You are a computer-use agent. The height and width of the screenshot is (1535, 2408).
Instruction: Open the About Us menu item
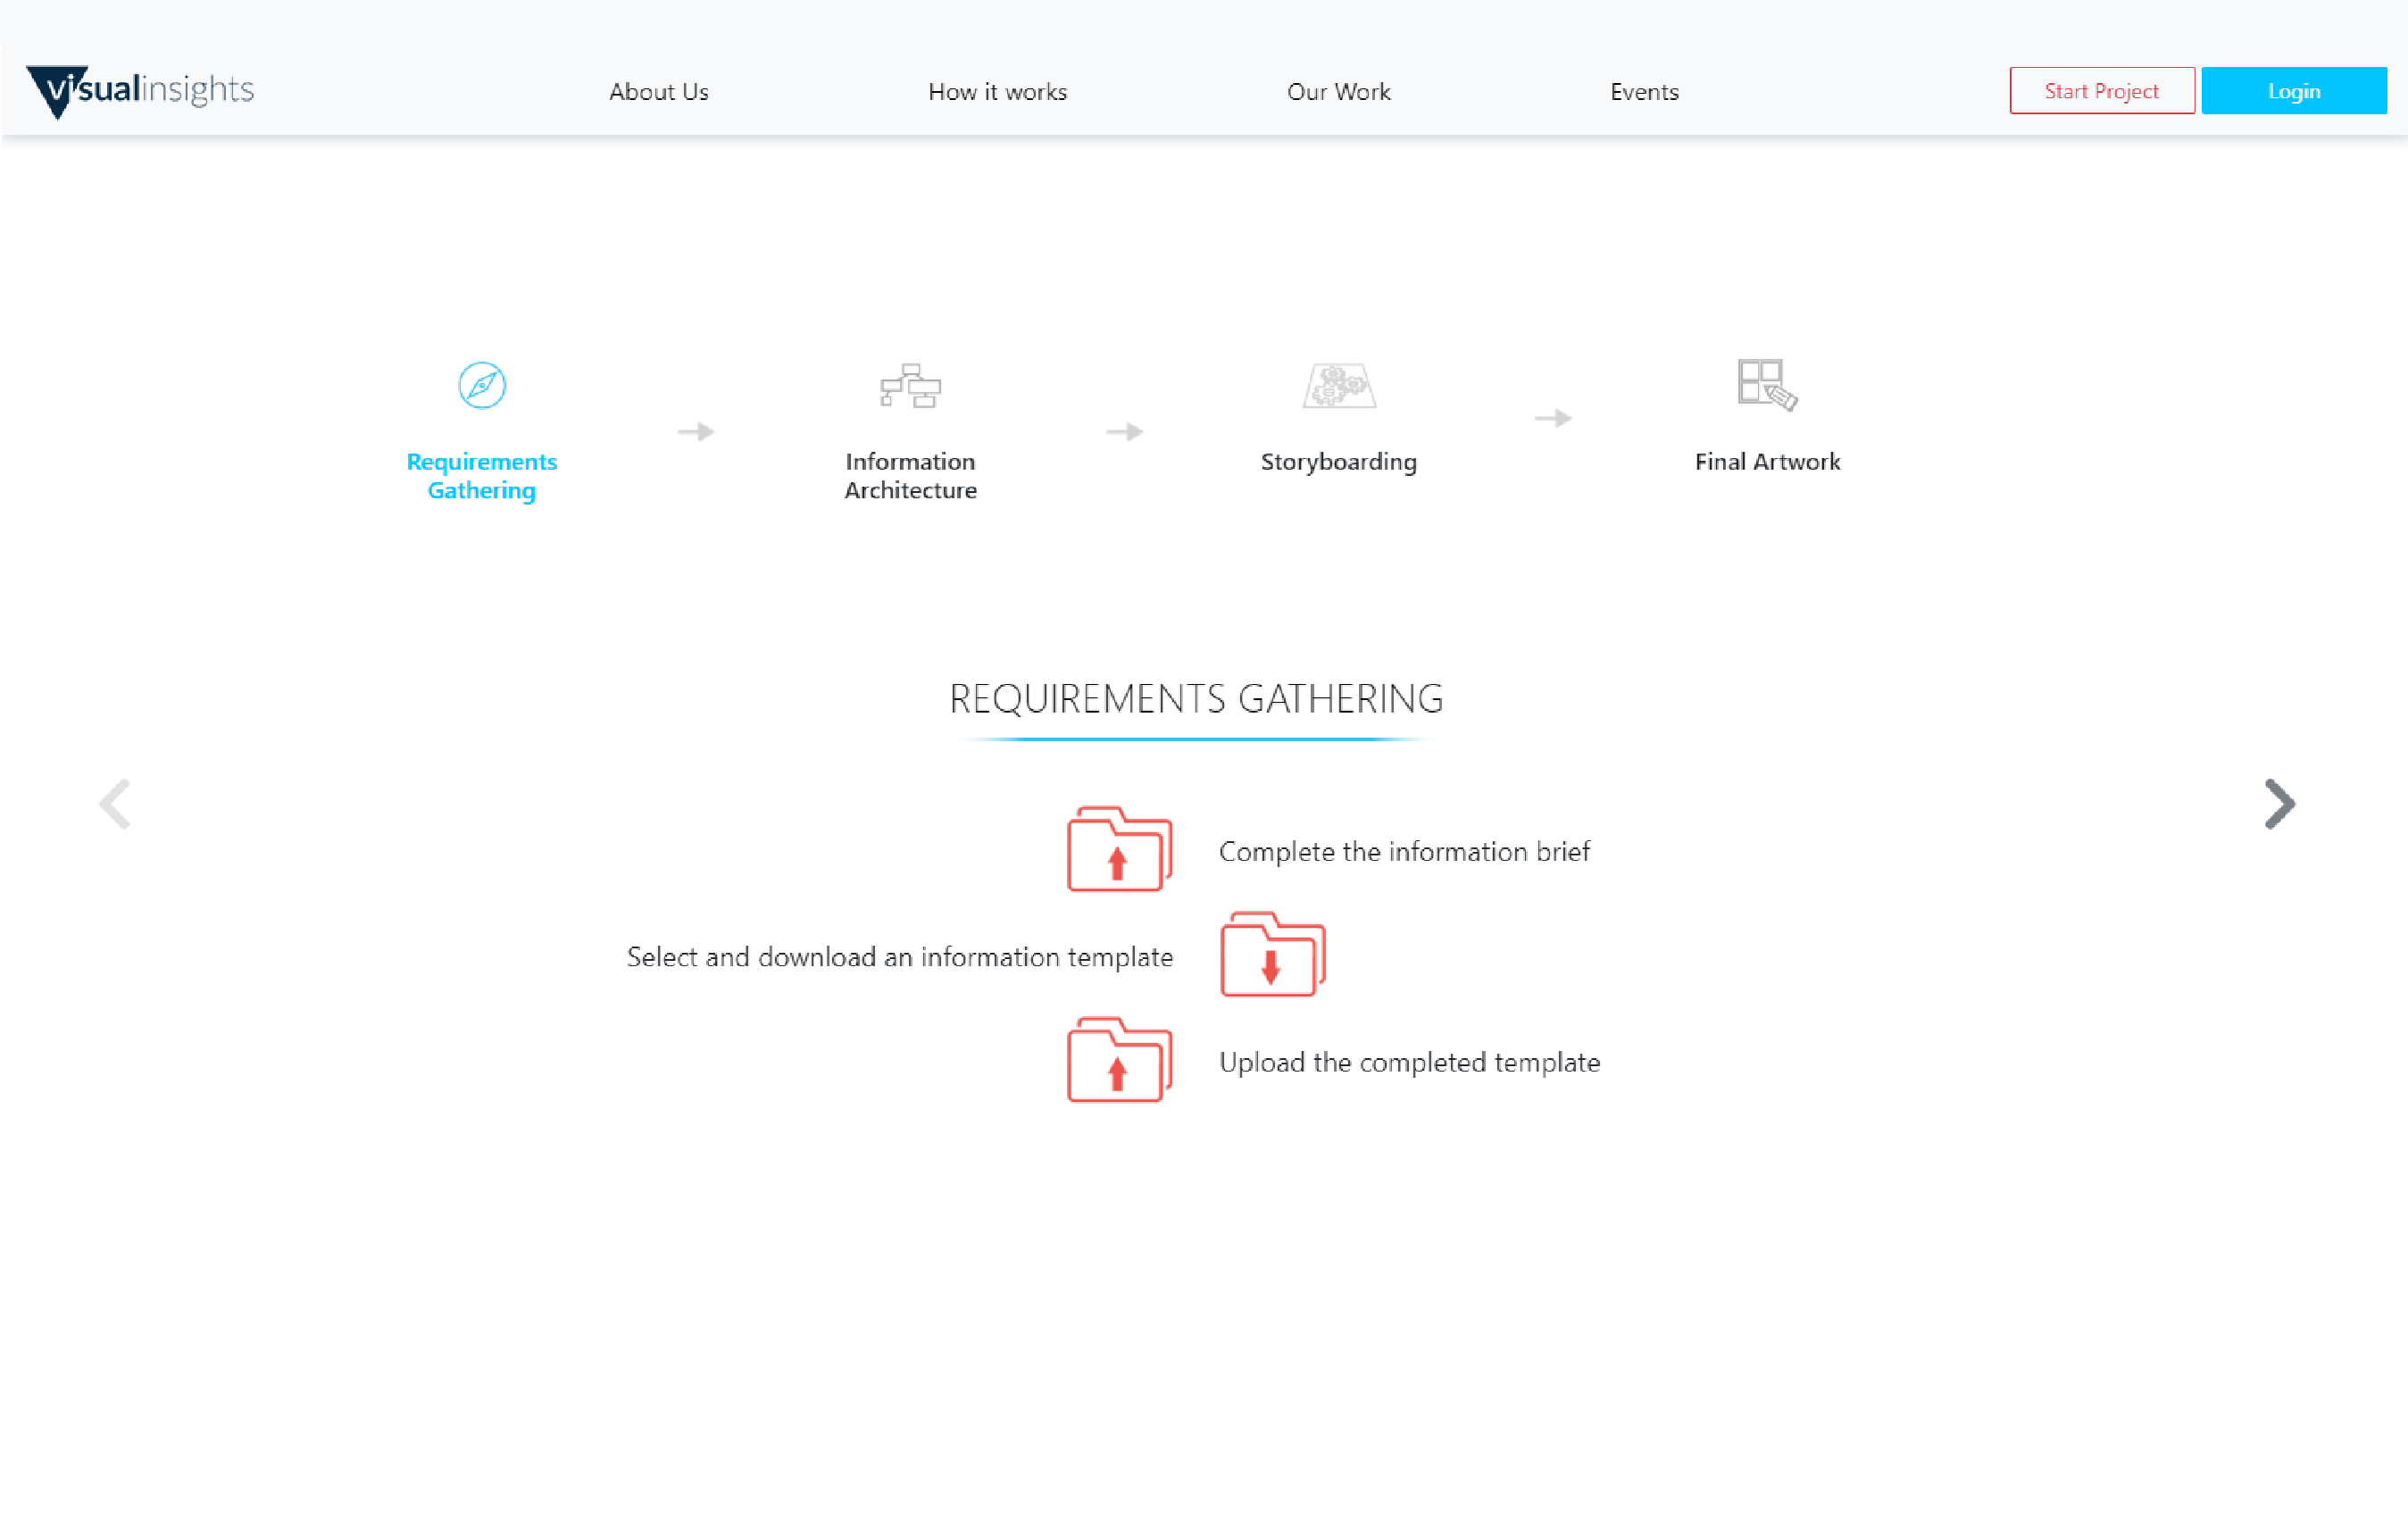(659, 92)
